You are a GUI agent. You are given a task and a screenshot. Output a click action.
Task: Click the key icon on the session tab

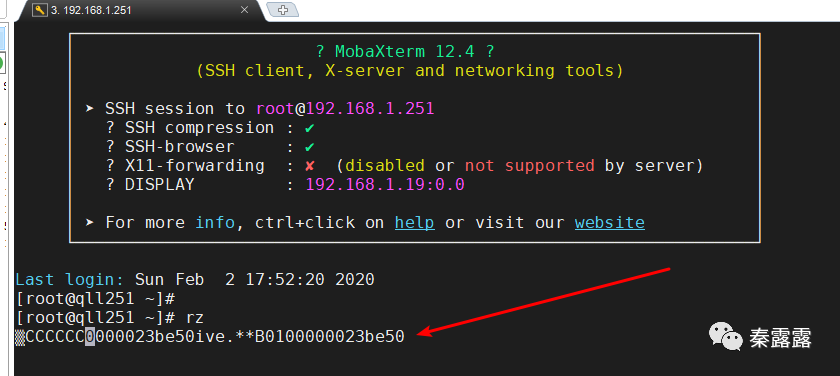[x=40, y=10]
